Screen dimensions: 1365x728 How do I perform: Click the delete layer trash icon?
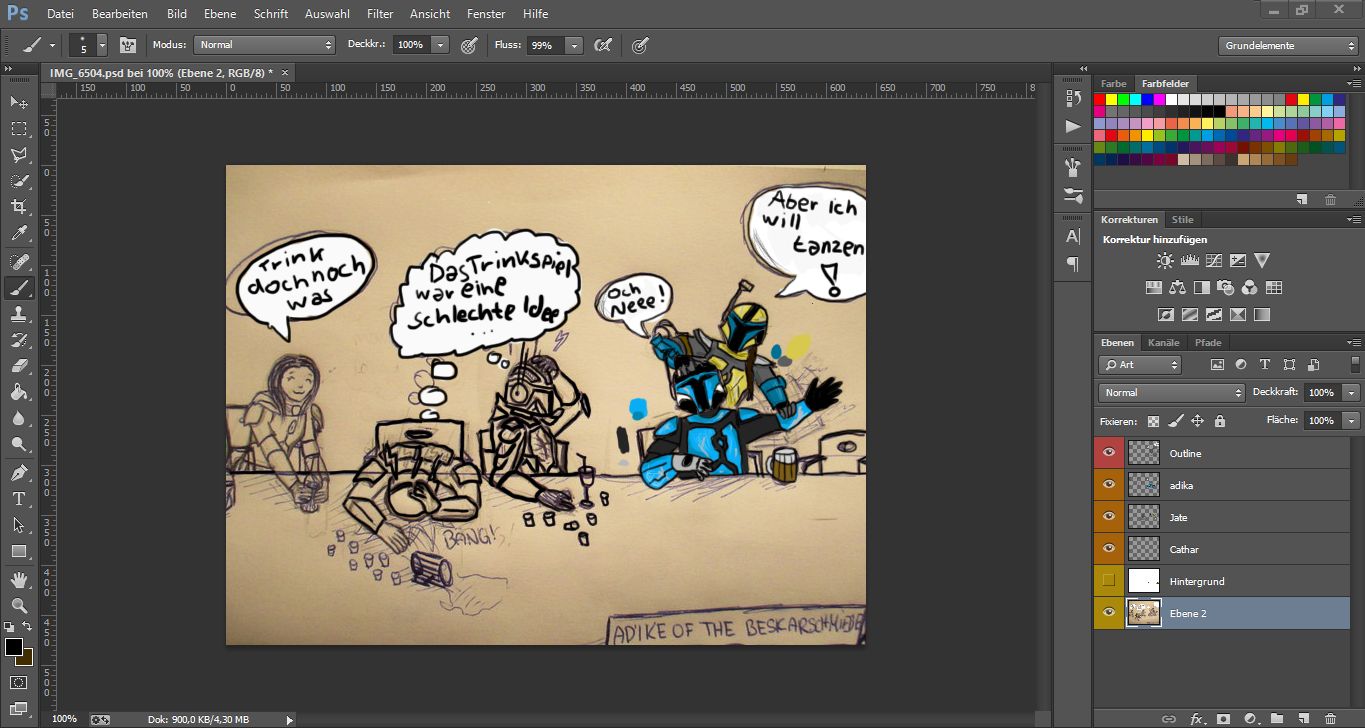click(1330, 718)
